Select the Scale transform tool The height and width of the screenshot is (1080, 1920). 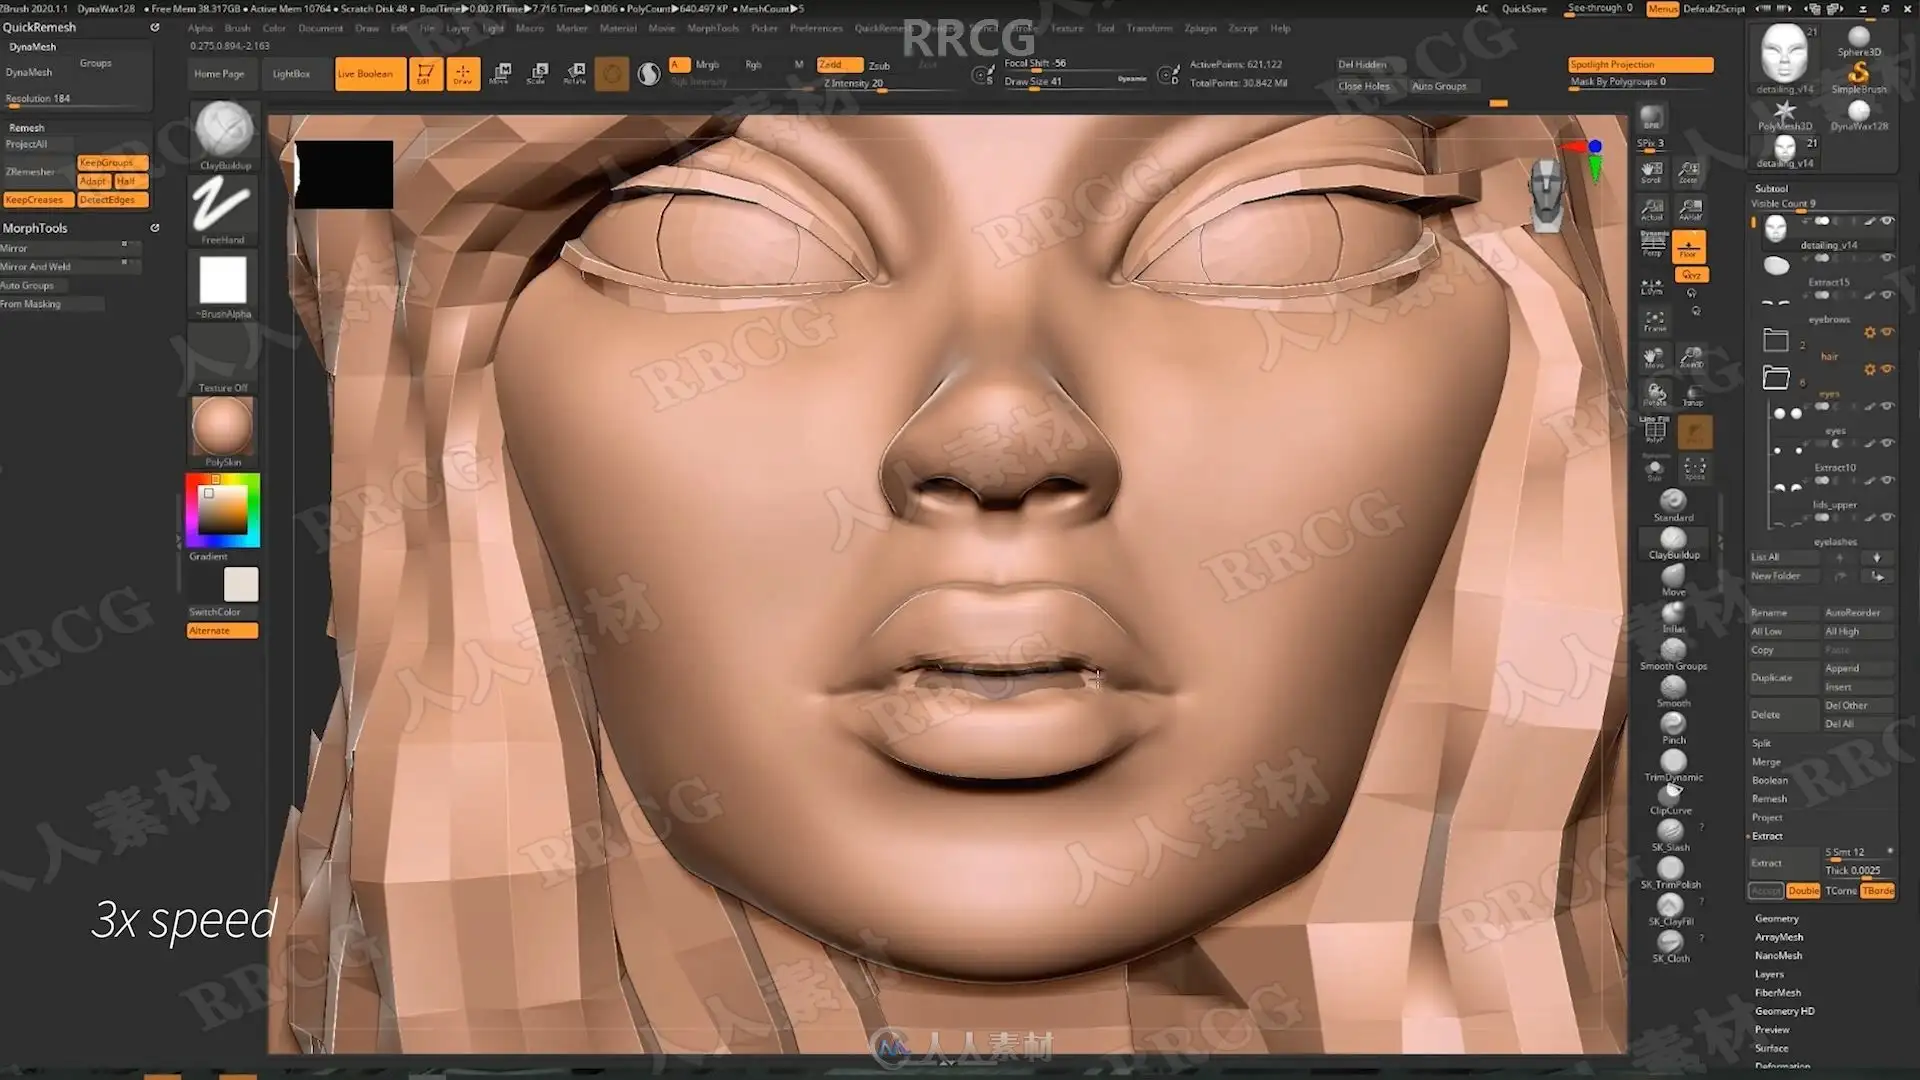tap(537, 73)
